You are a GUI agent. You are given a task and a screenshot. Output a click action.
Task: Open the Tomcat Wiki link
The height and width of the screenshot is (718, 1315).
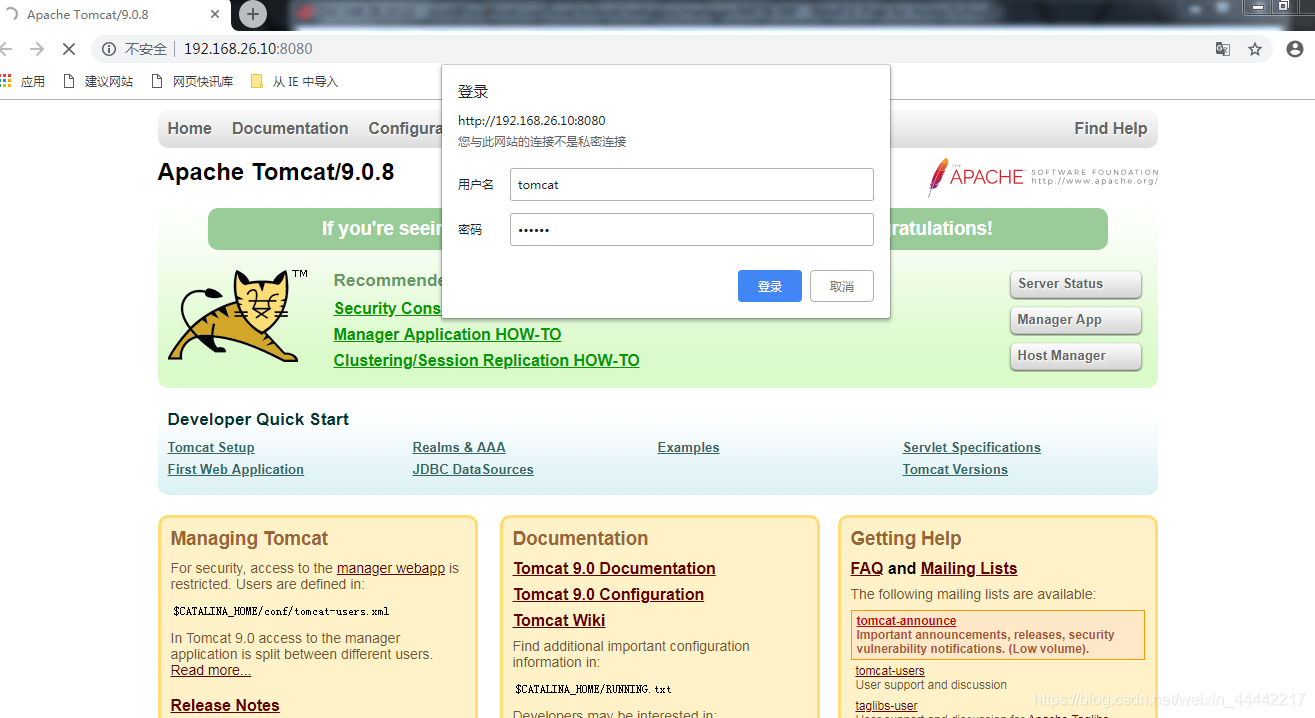559,620
